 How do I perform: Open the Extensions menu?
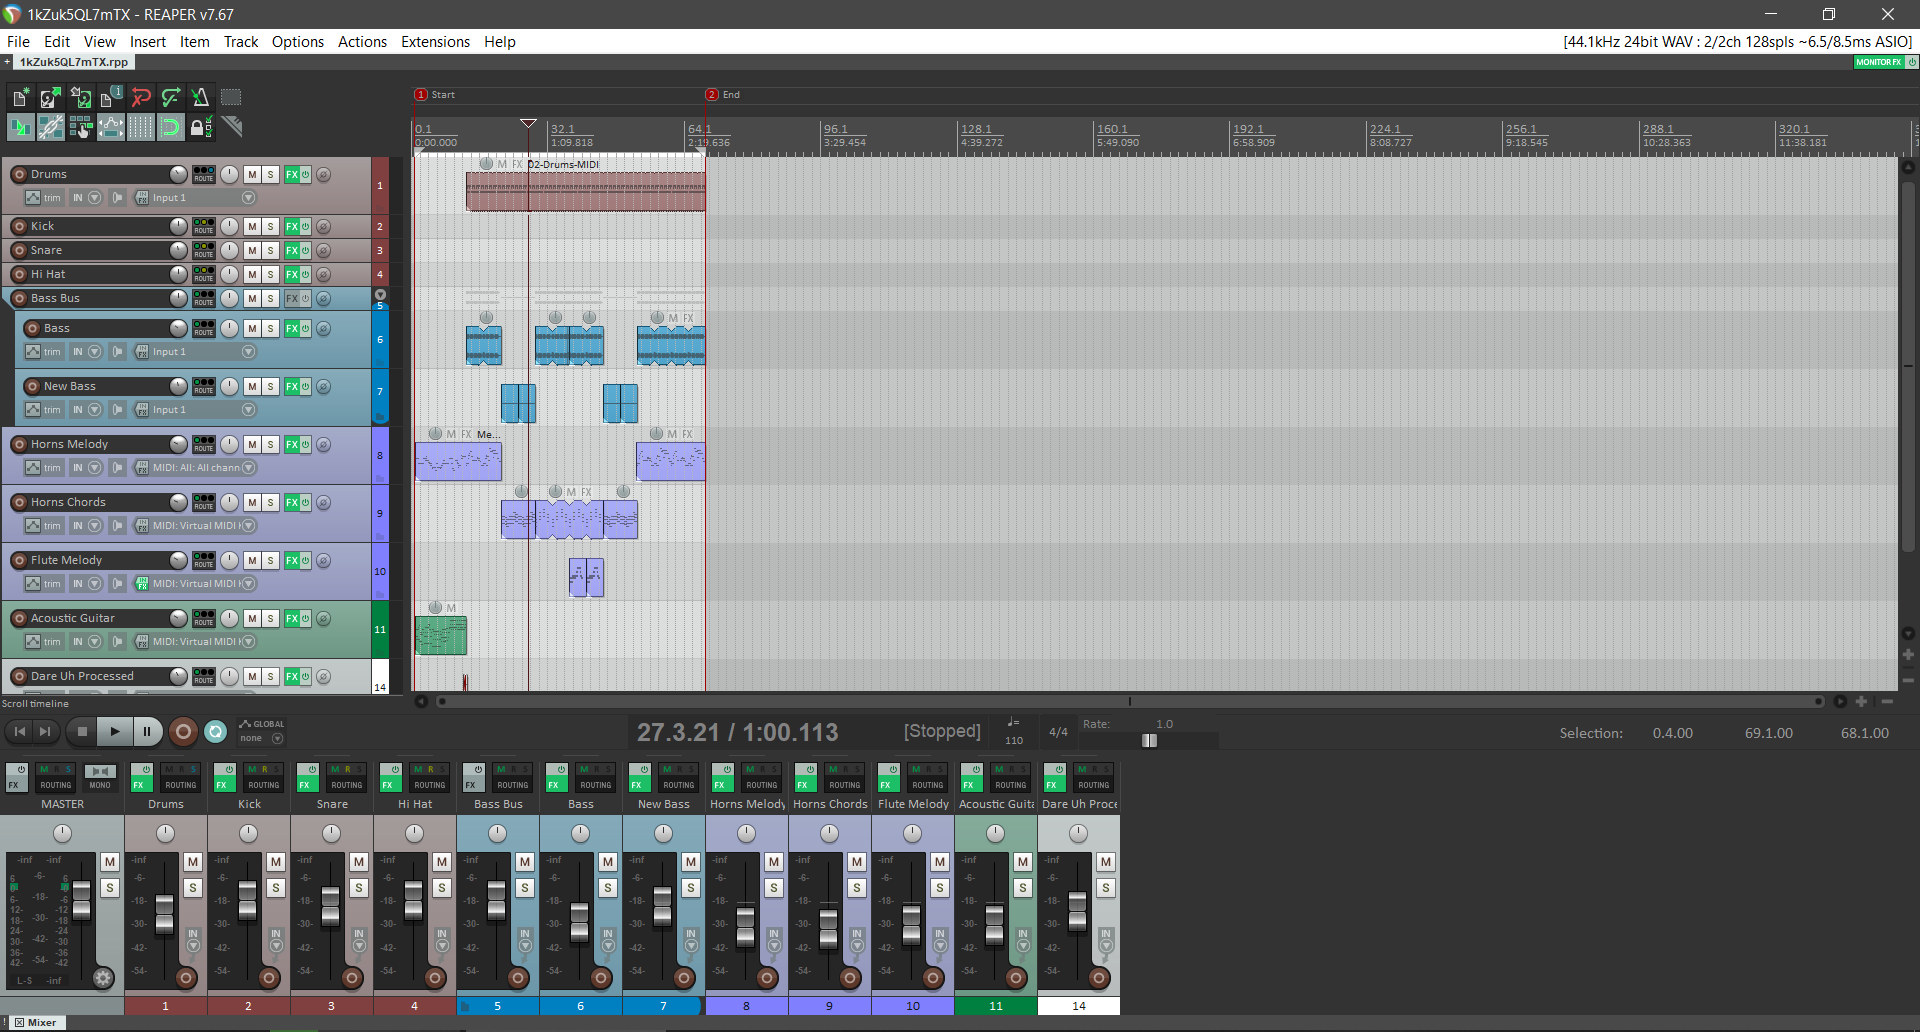pyautogui.click(x=435, y=42)
